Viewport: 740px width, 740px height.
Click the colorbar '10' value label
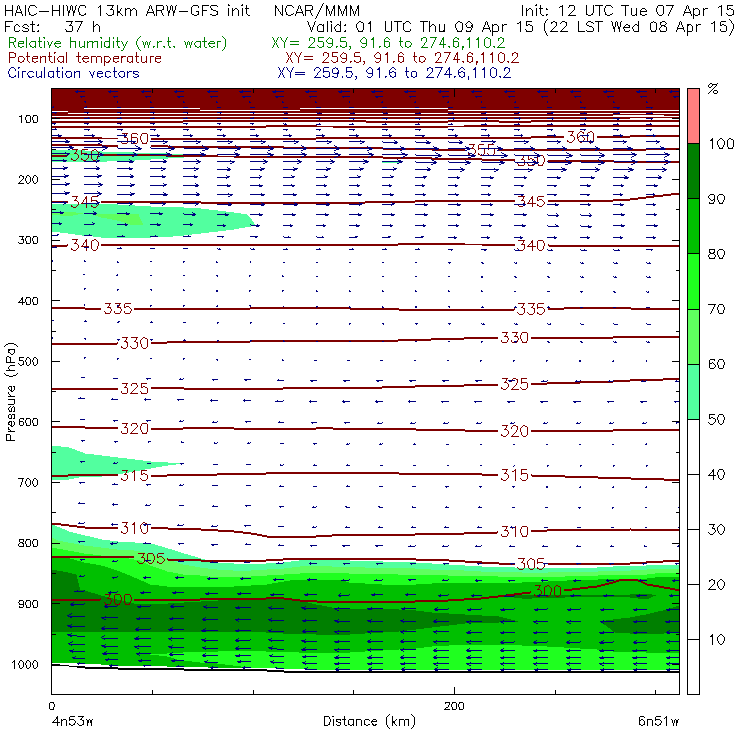717,640
